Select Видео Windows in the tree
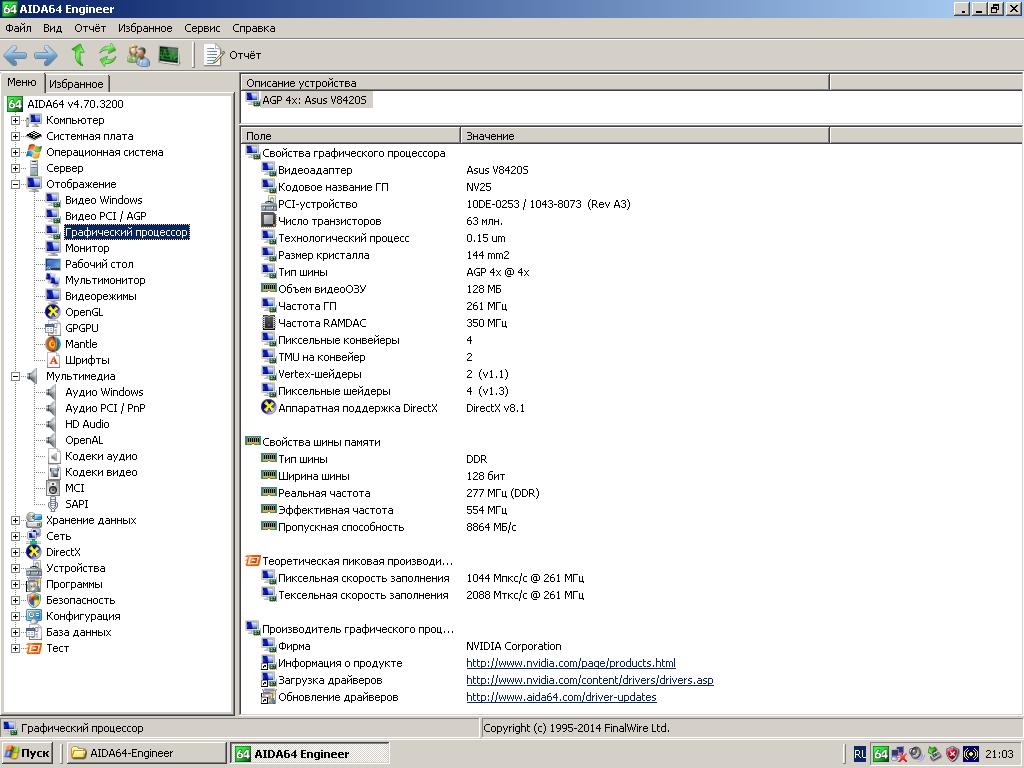The height and width of the screenshot is (768, 1024). (x=103, y=200)
